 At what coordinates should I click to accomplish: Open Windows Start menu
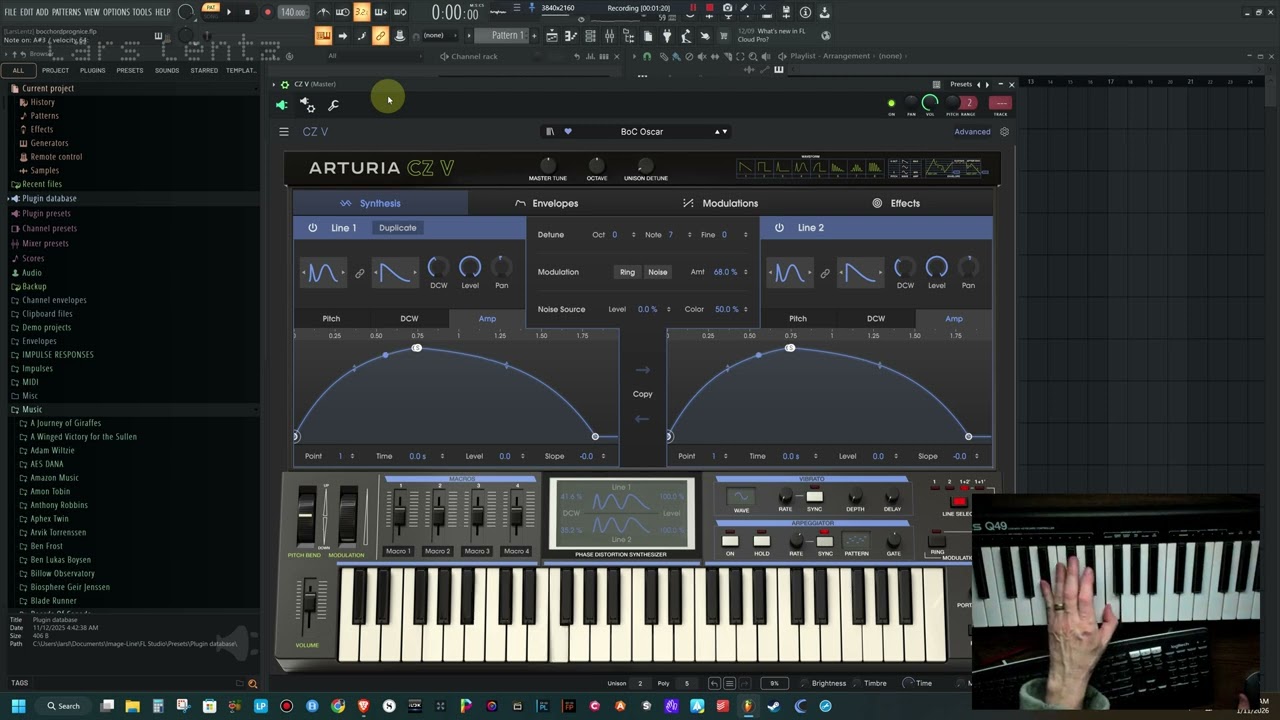coord(18,706)
